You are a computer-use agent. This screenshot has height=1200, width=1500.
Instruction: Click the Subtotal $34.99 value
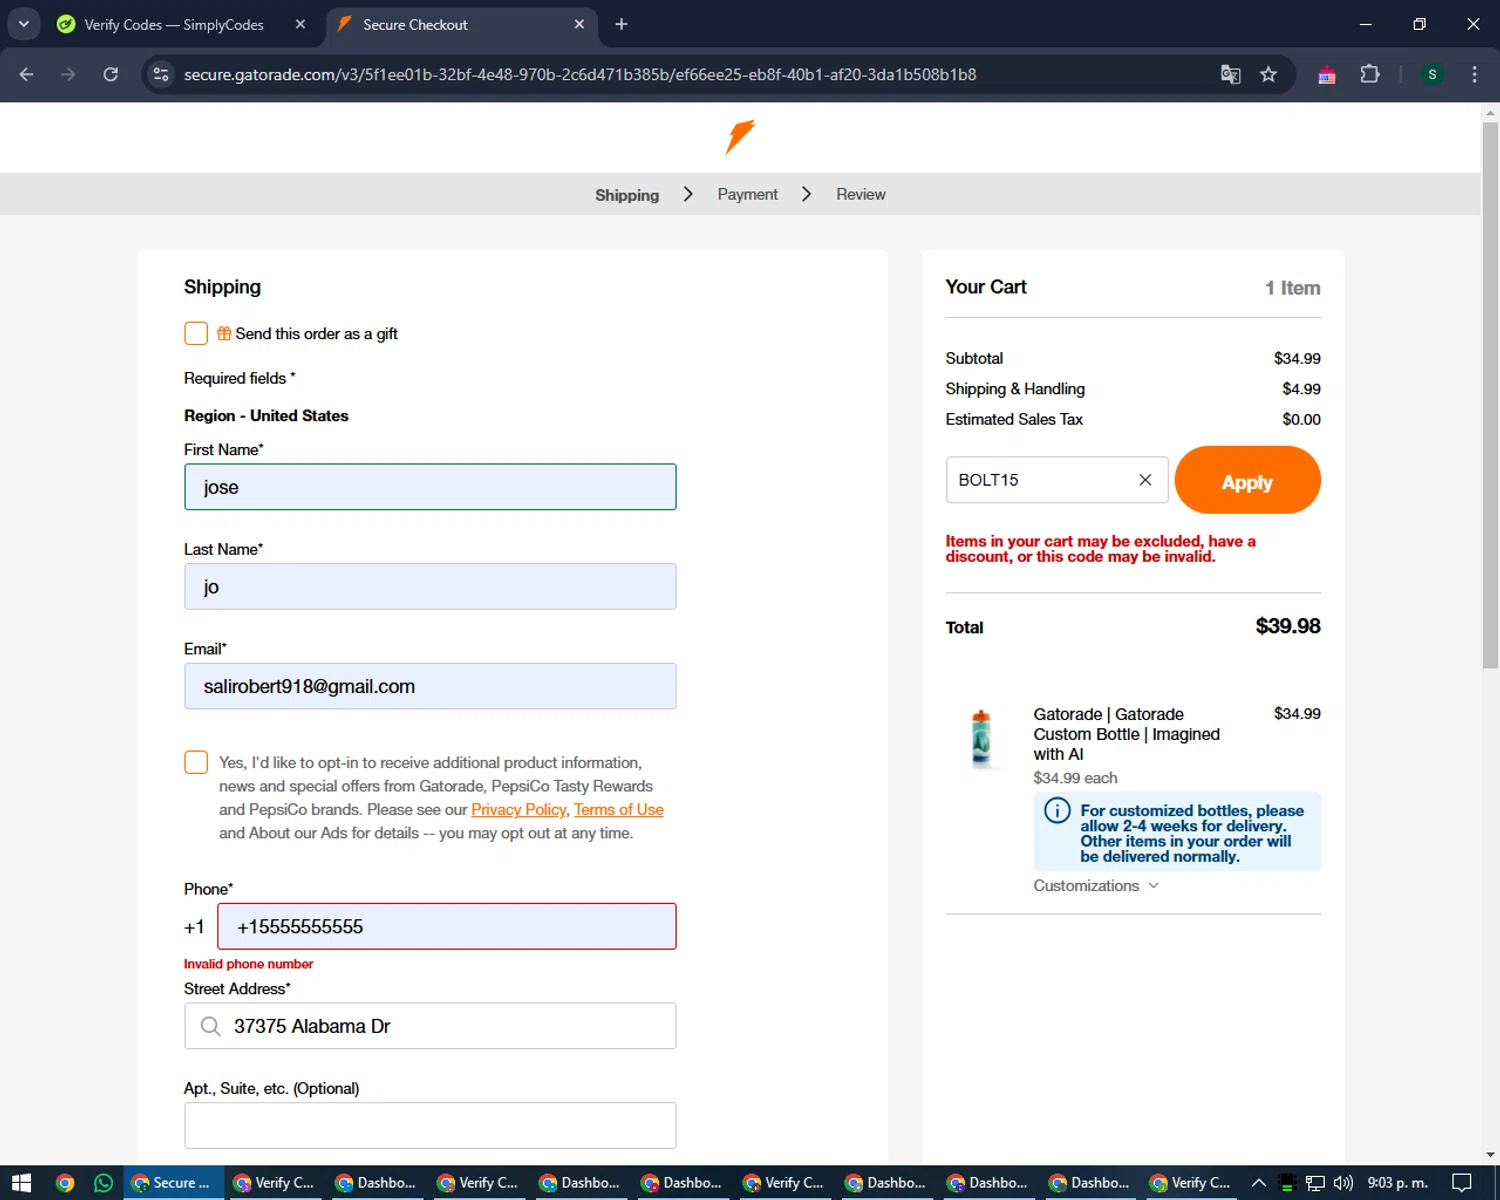(x=1297, y=358)
